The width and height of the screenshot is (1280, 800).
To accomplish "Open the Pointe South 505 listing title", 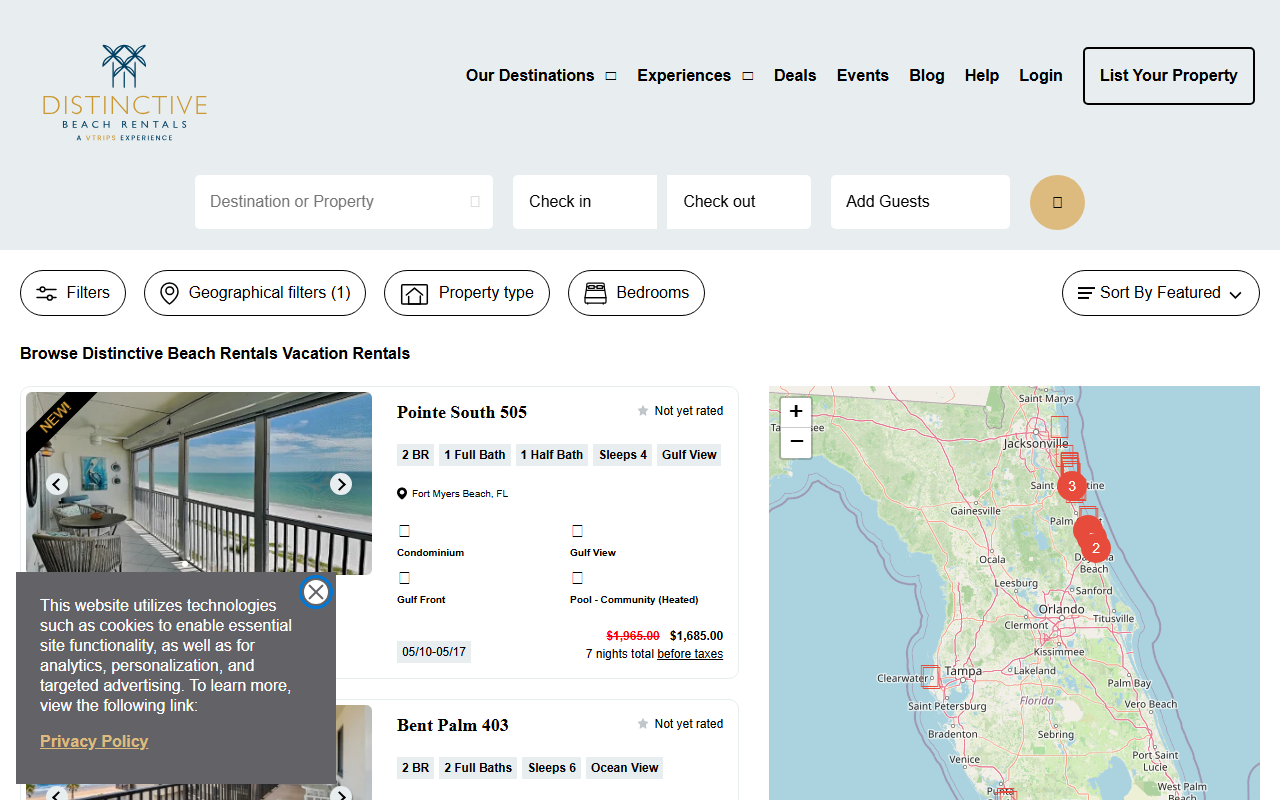I will (x=462, y=412).
